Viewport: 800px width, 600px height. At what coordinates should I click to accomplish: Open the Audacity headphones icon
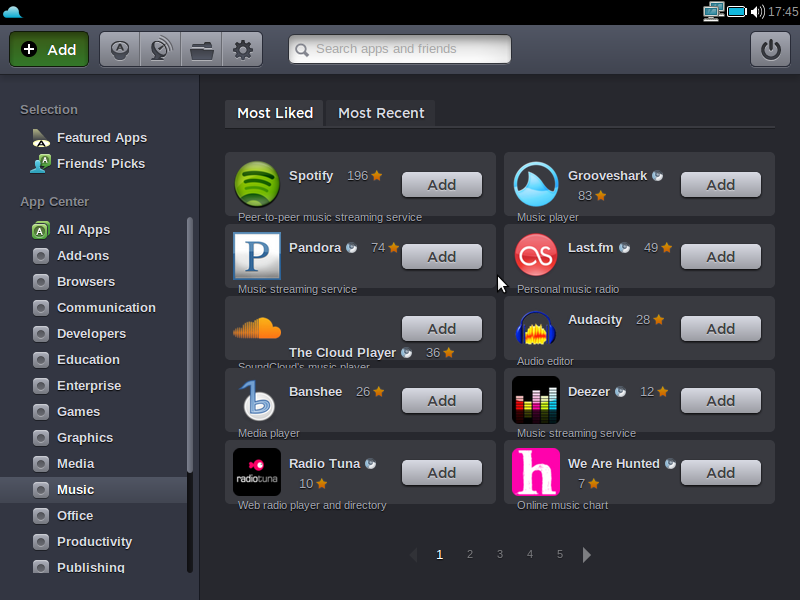point(536,328)
